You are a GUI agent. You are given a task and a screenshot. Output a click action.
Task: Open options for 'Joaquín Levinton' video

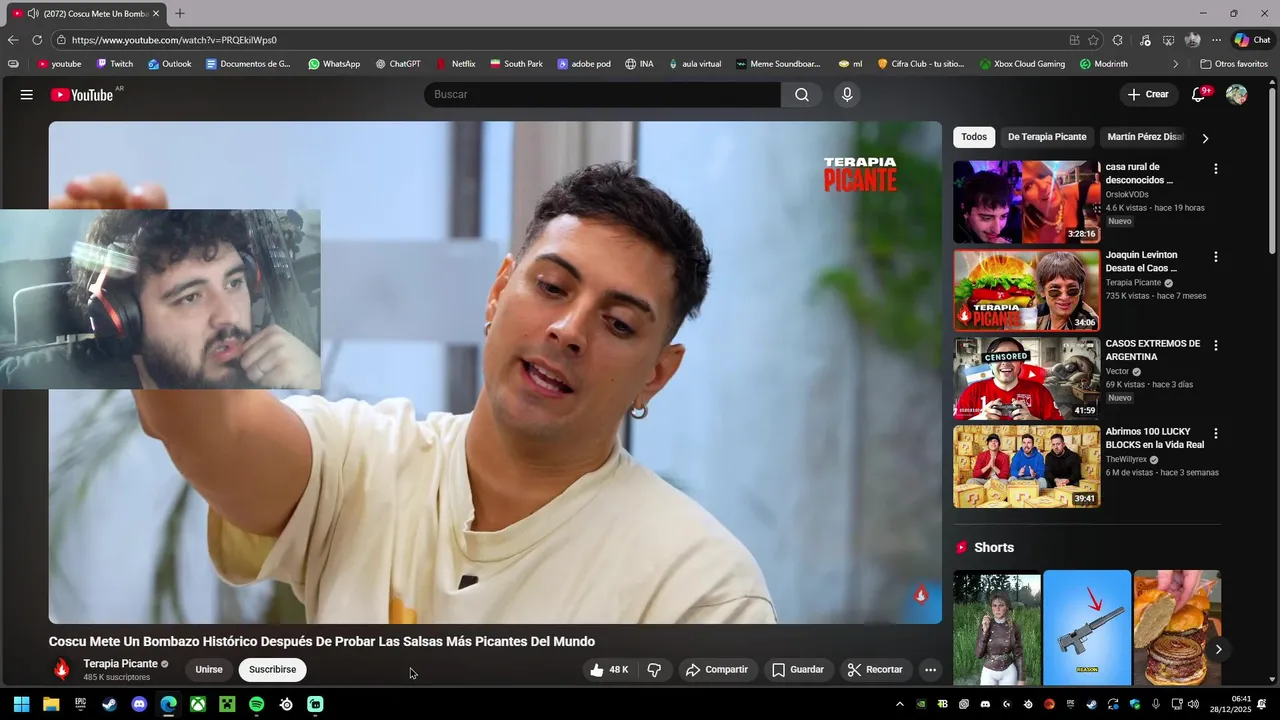[1216, 257]
